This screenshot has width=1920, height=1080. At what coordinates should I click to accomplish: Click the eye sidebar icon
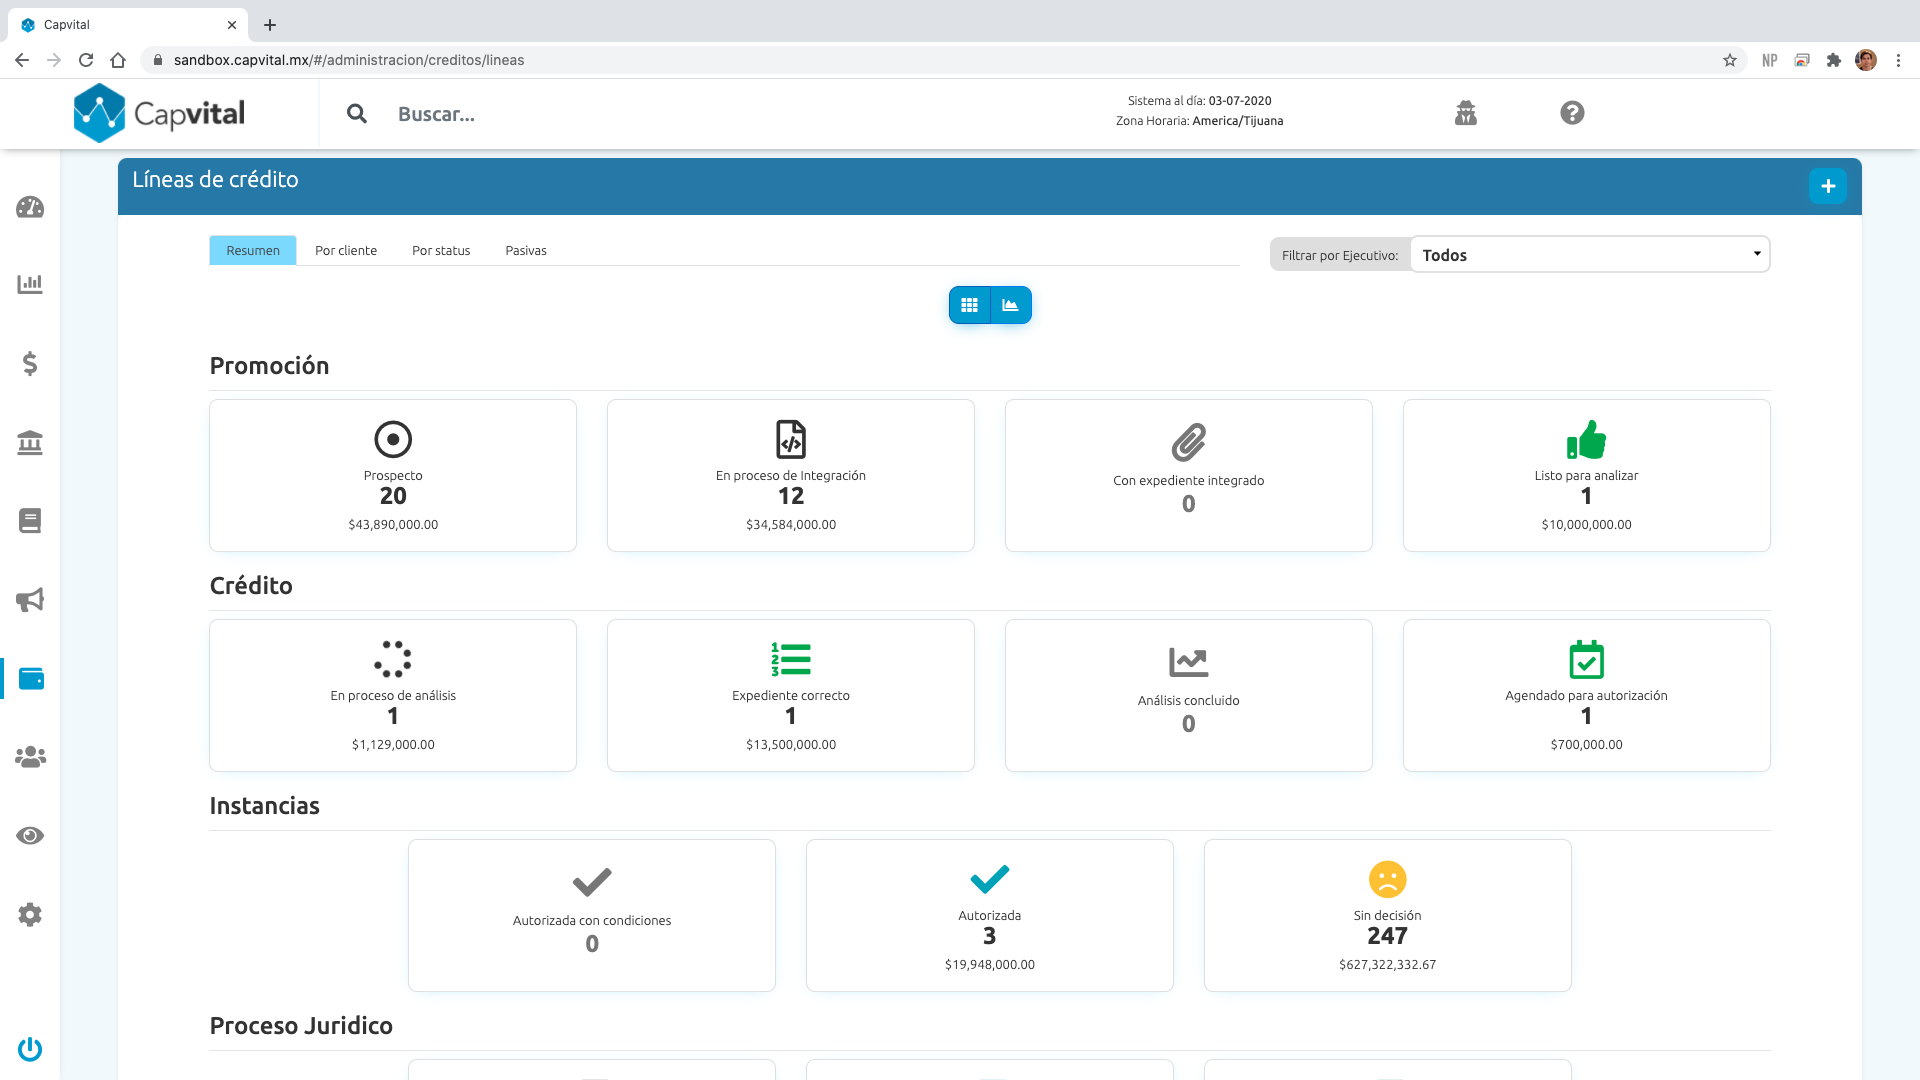pos(30,836)
